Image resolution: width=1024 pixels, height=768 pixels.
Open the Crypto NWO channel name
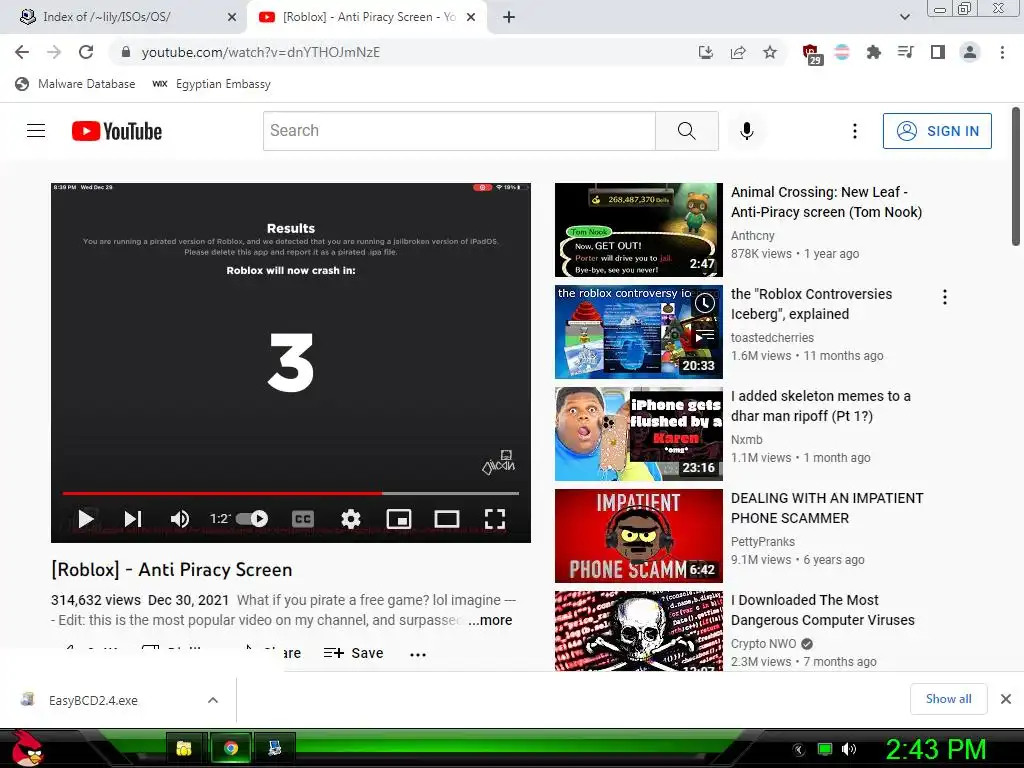coord(763,643)
